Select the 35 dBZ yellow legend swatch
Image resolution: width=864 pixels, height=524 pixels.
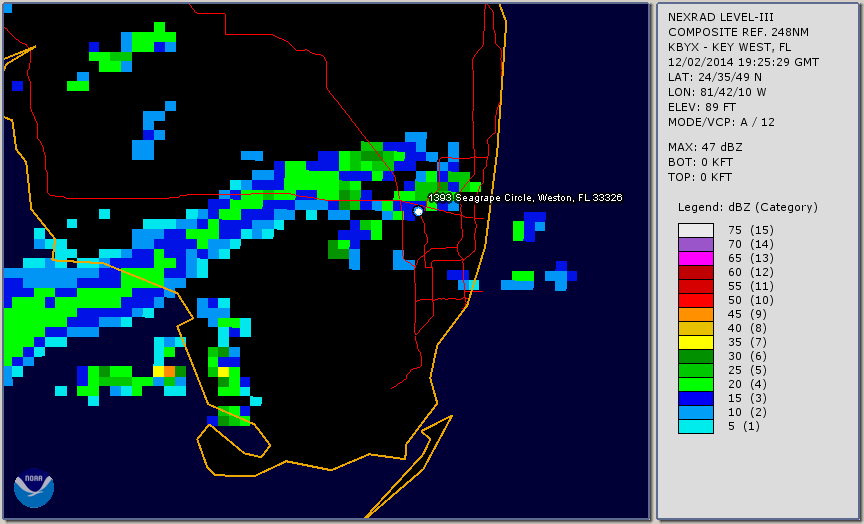(x=696, y=342)
